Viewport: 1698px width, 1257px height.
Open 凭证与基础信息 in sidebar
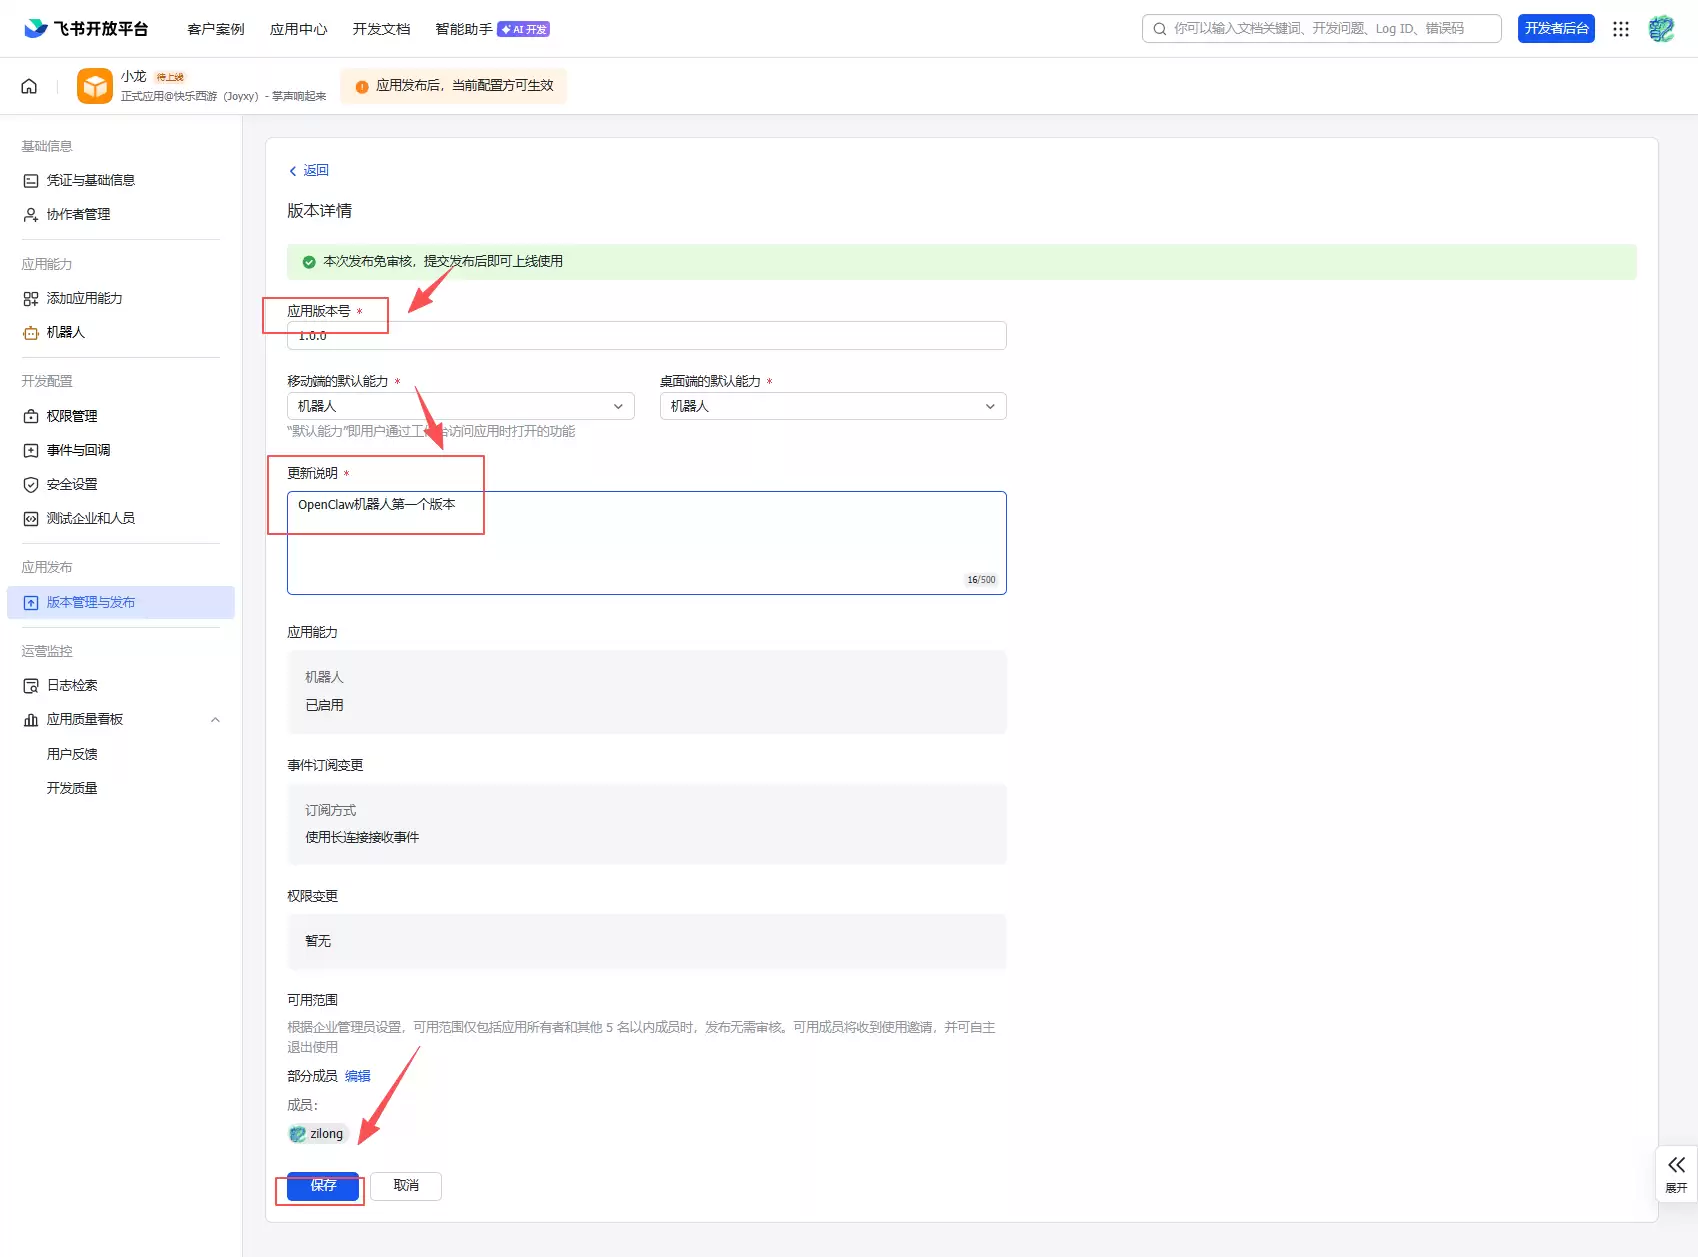(90, 180)
